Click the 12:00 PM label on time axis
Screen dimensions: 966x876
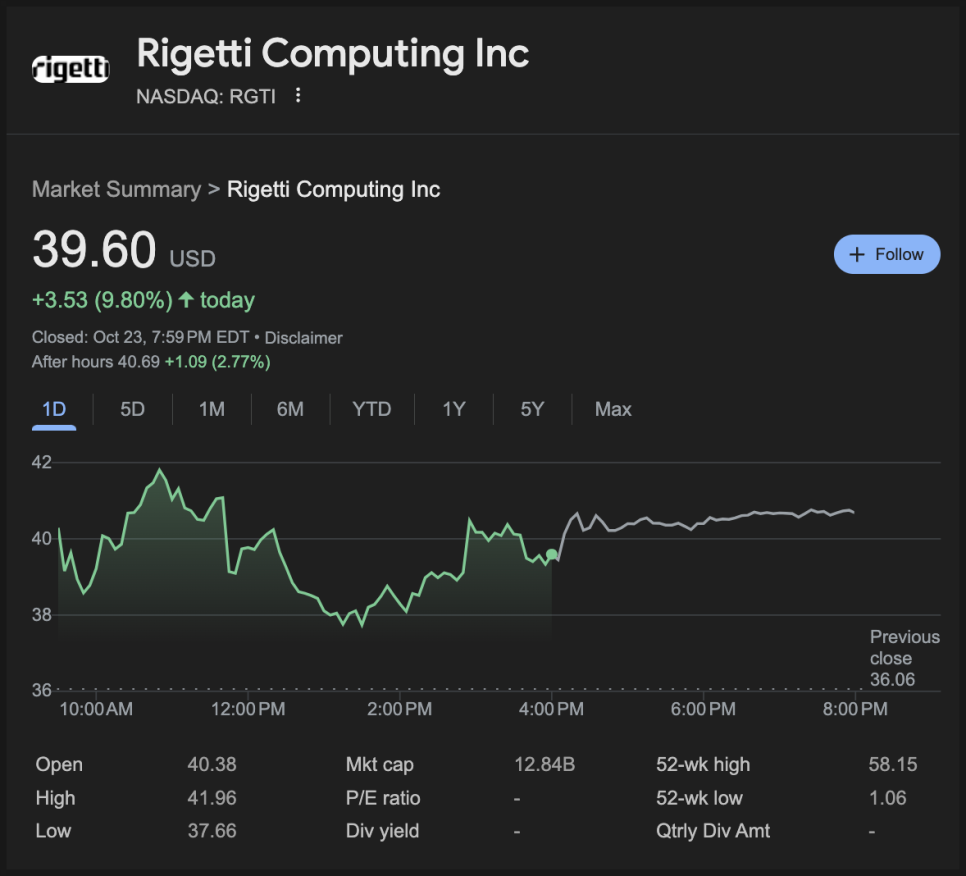pos(250,710)
